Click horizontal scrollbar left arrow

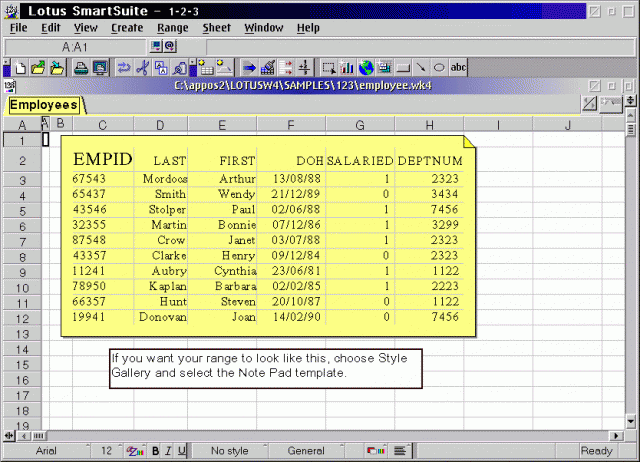[24, 436]
